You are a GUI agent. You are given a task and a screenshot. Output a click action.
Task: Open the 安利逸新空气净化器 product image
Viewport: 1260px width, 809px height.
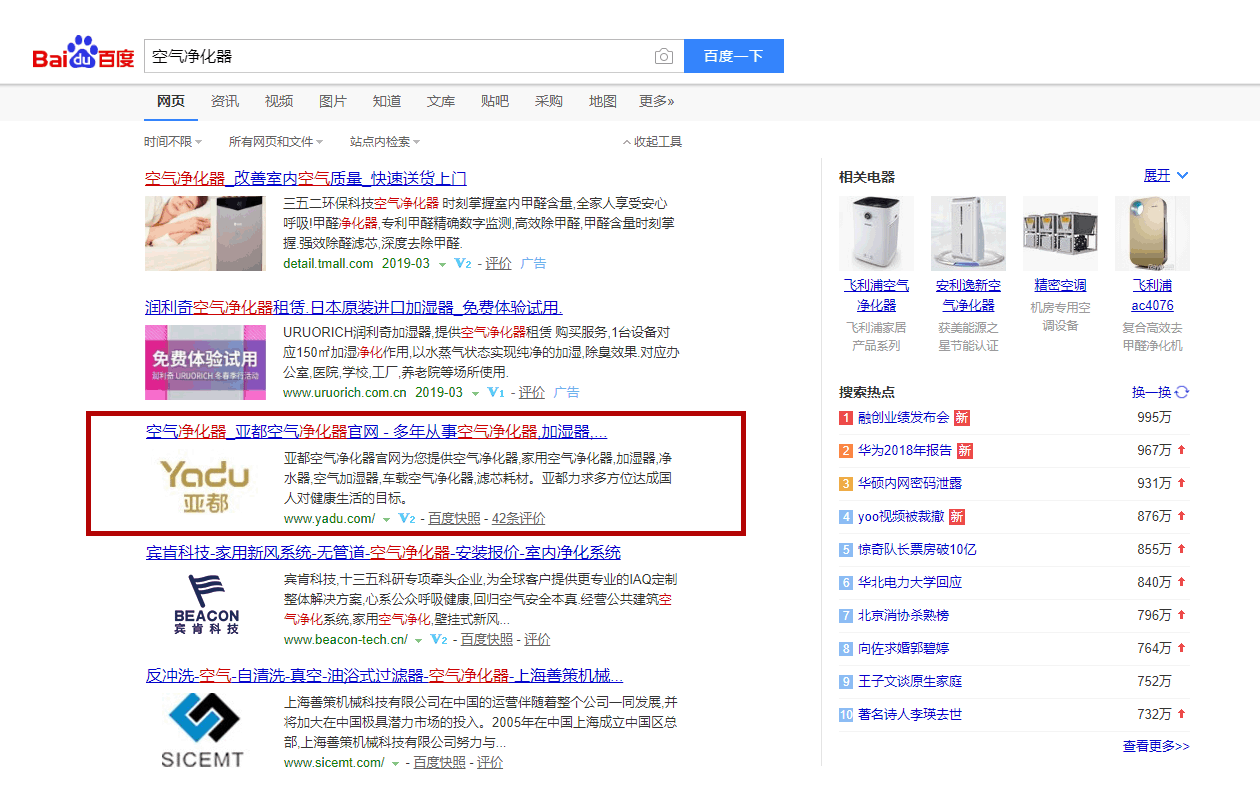(968, 234)
